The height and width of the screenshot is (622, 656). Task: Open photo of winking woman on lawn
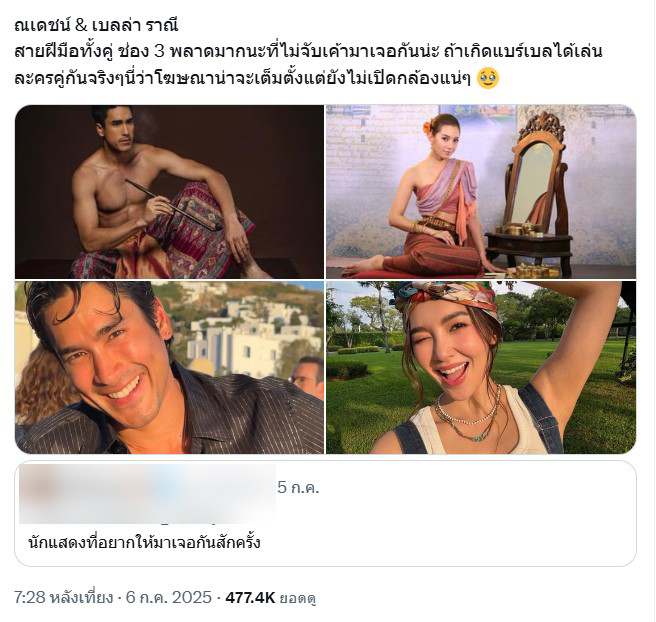(481, 368)
